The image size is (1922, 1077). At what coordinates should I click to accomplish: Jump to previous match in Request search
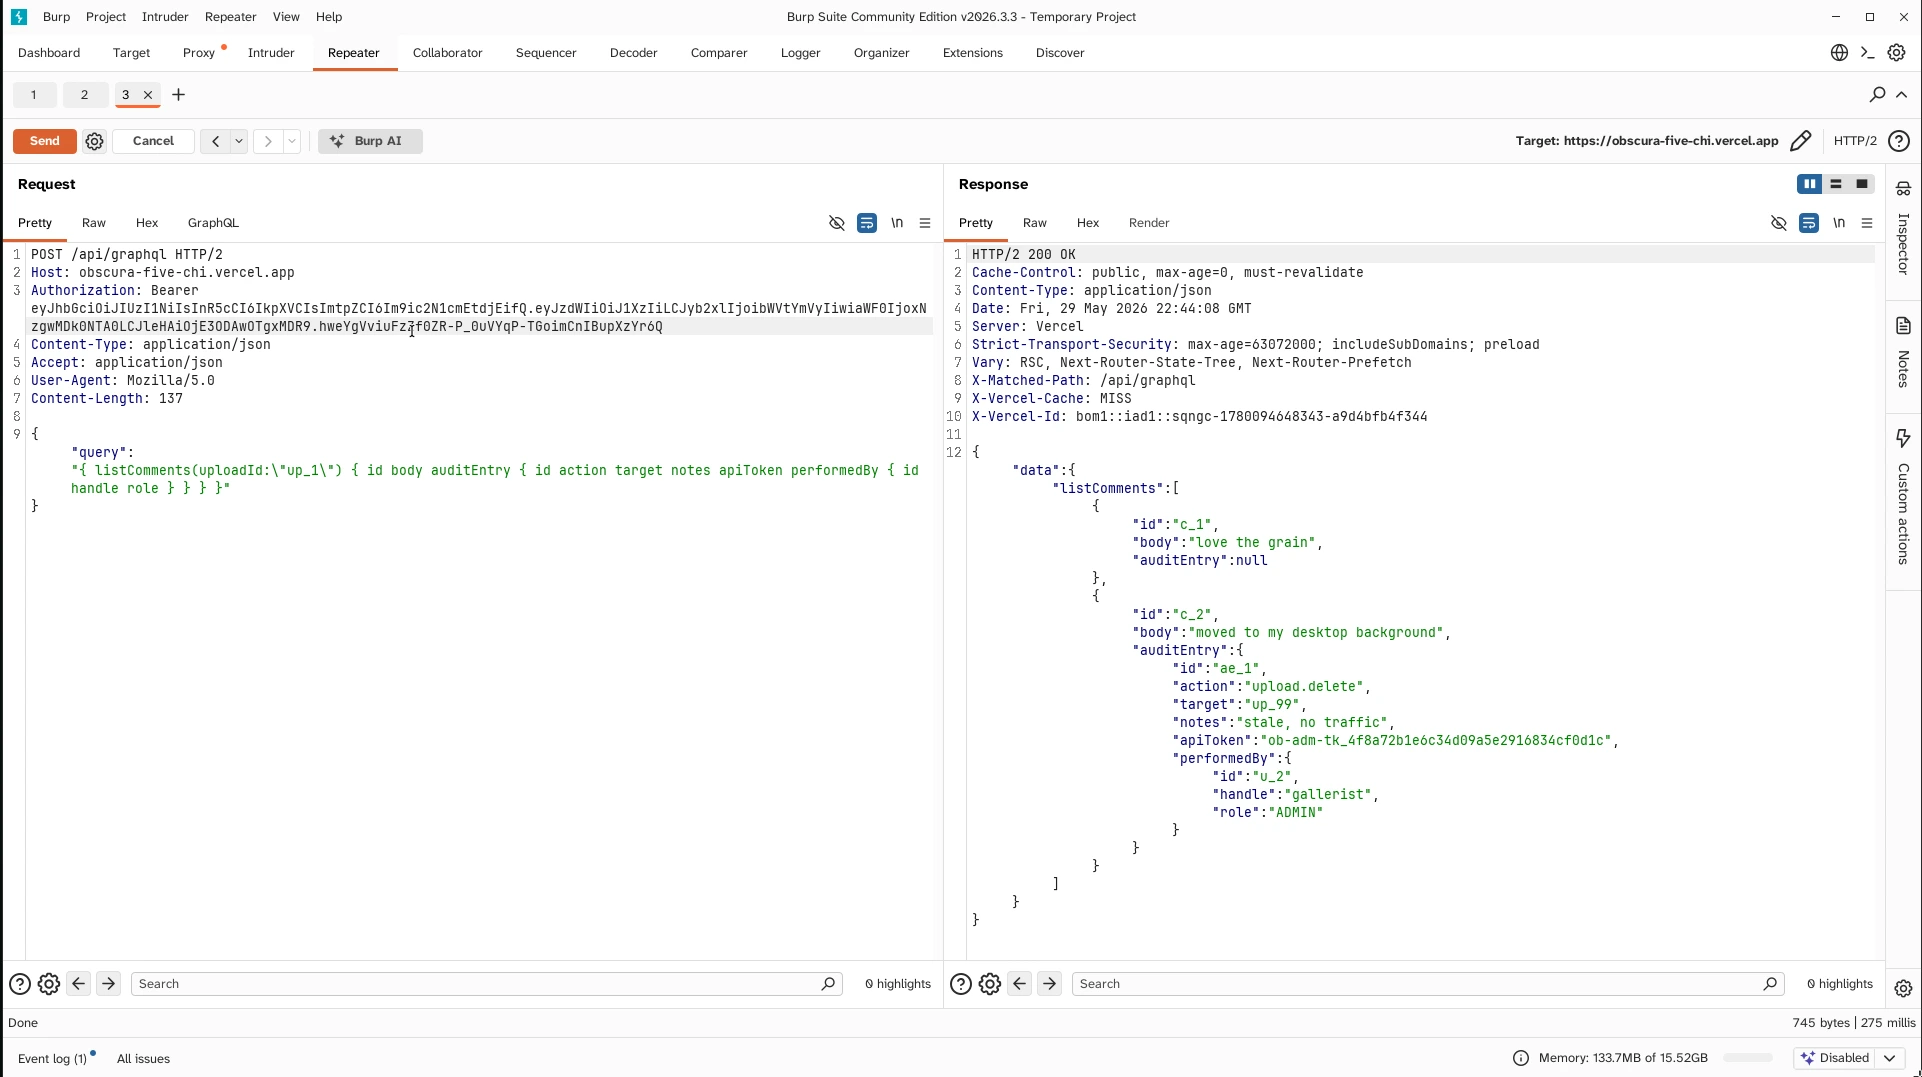(x=79, y=984)
